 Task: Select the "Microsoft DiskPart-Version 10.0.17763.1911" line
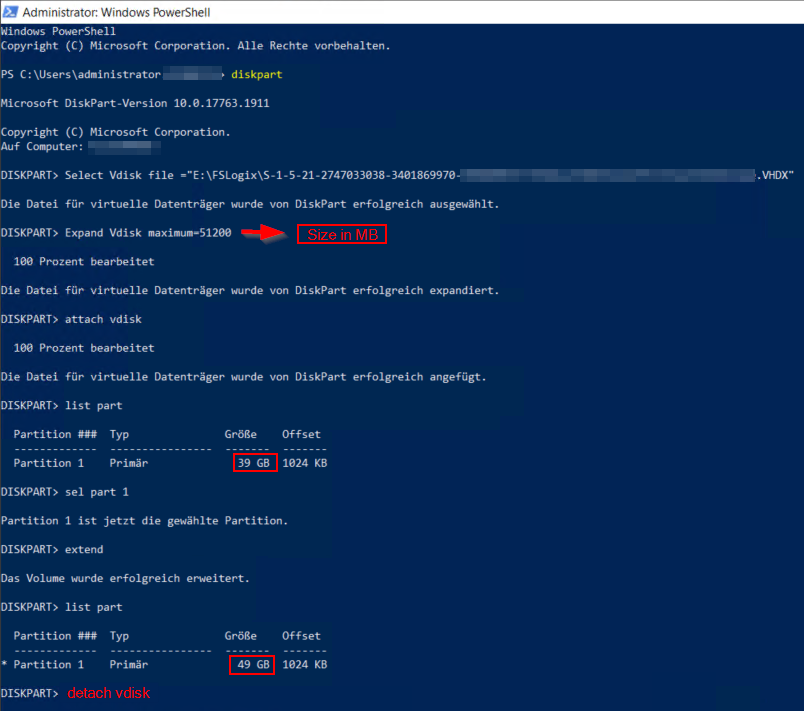[135, 103]
